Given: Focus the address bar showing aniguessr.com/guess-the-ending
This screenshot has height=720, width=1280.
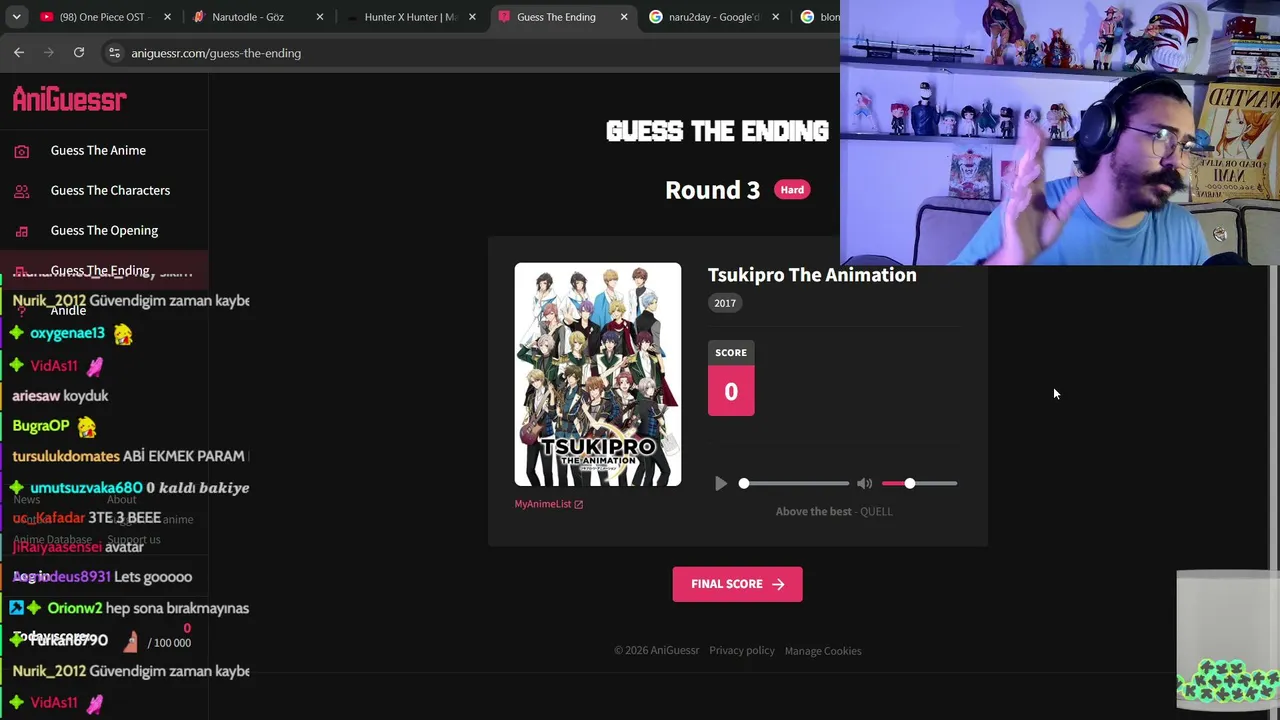Looking at the screenshot, I should 470,53.
